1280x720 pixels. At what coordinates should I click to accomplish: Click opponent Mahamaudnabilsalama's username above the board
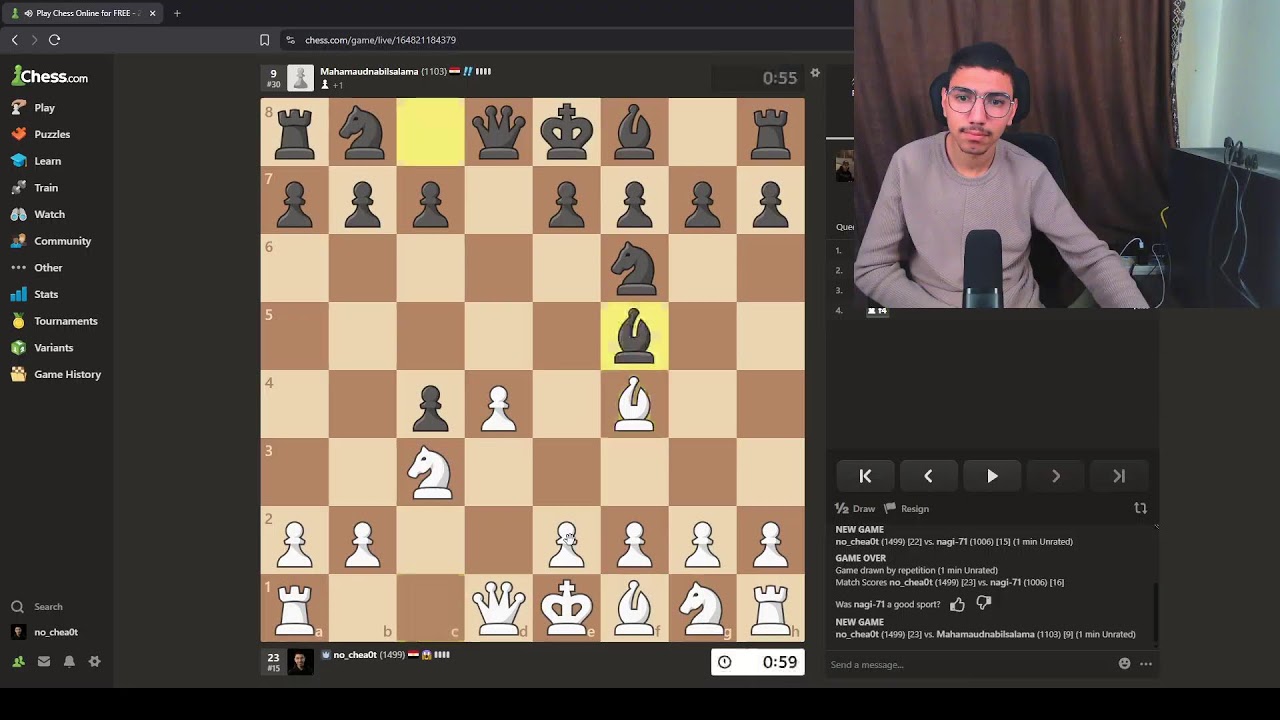(369, 72)
